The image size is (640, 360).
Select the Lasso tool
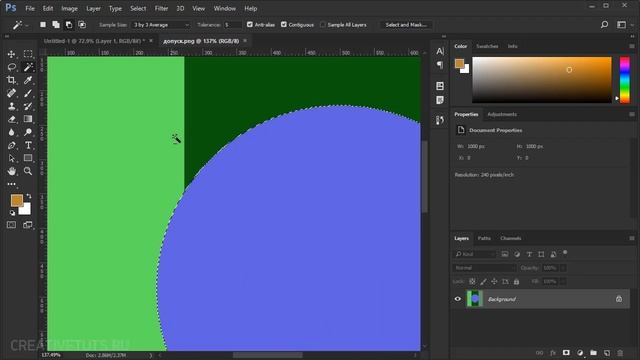11,67
